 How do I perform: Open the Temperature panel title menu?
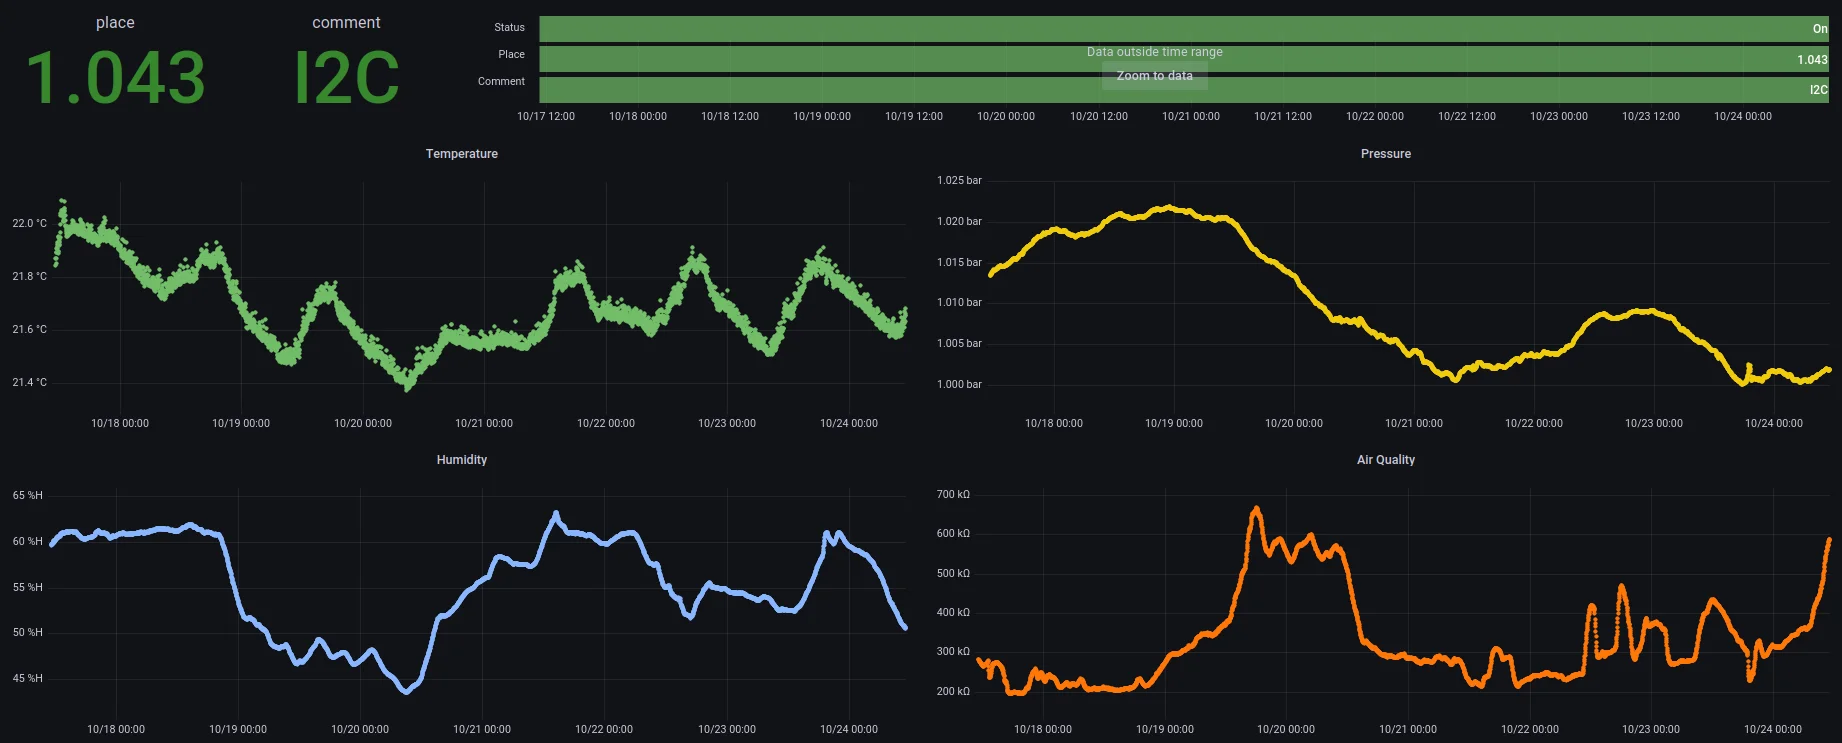[461, 154]
